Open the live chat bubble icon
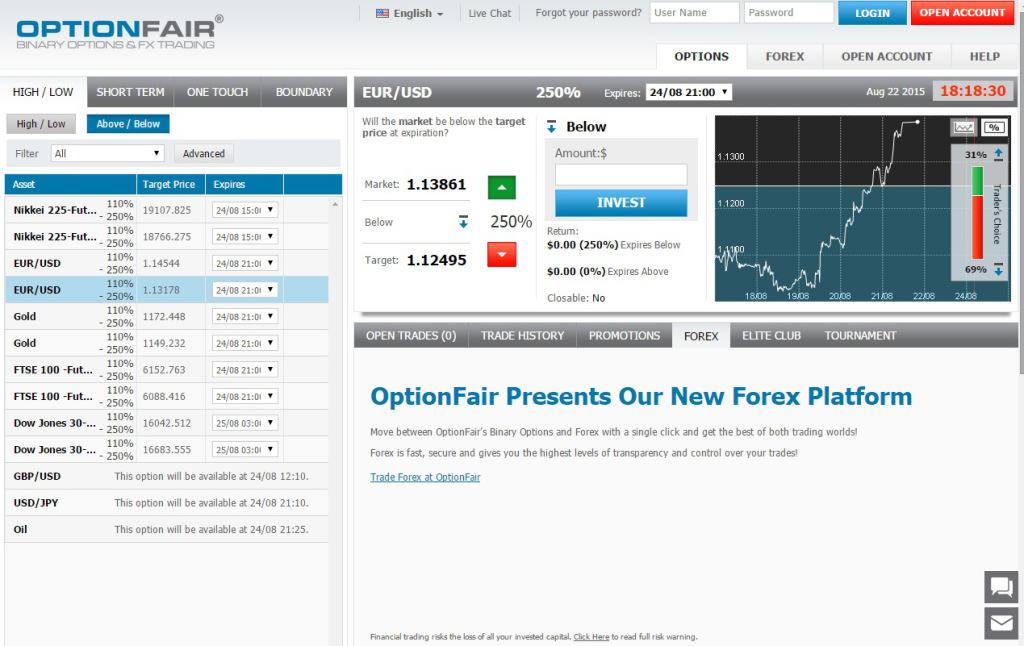Screen dimensions: 1024x646 [1001, 587]
